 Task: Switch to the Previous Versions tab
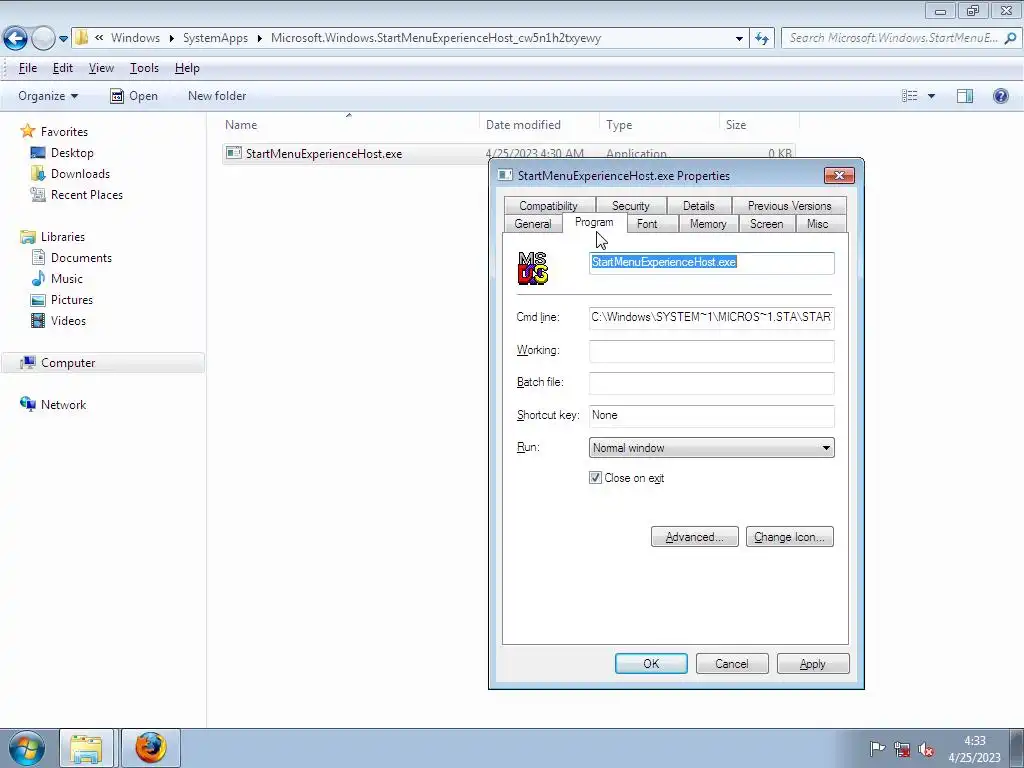pos(790,206)
